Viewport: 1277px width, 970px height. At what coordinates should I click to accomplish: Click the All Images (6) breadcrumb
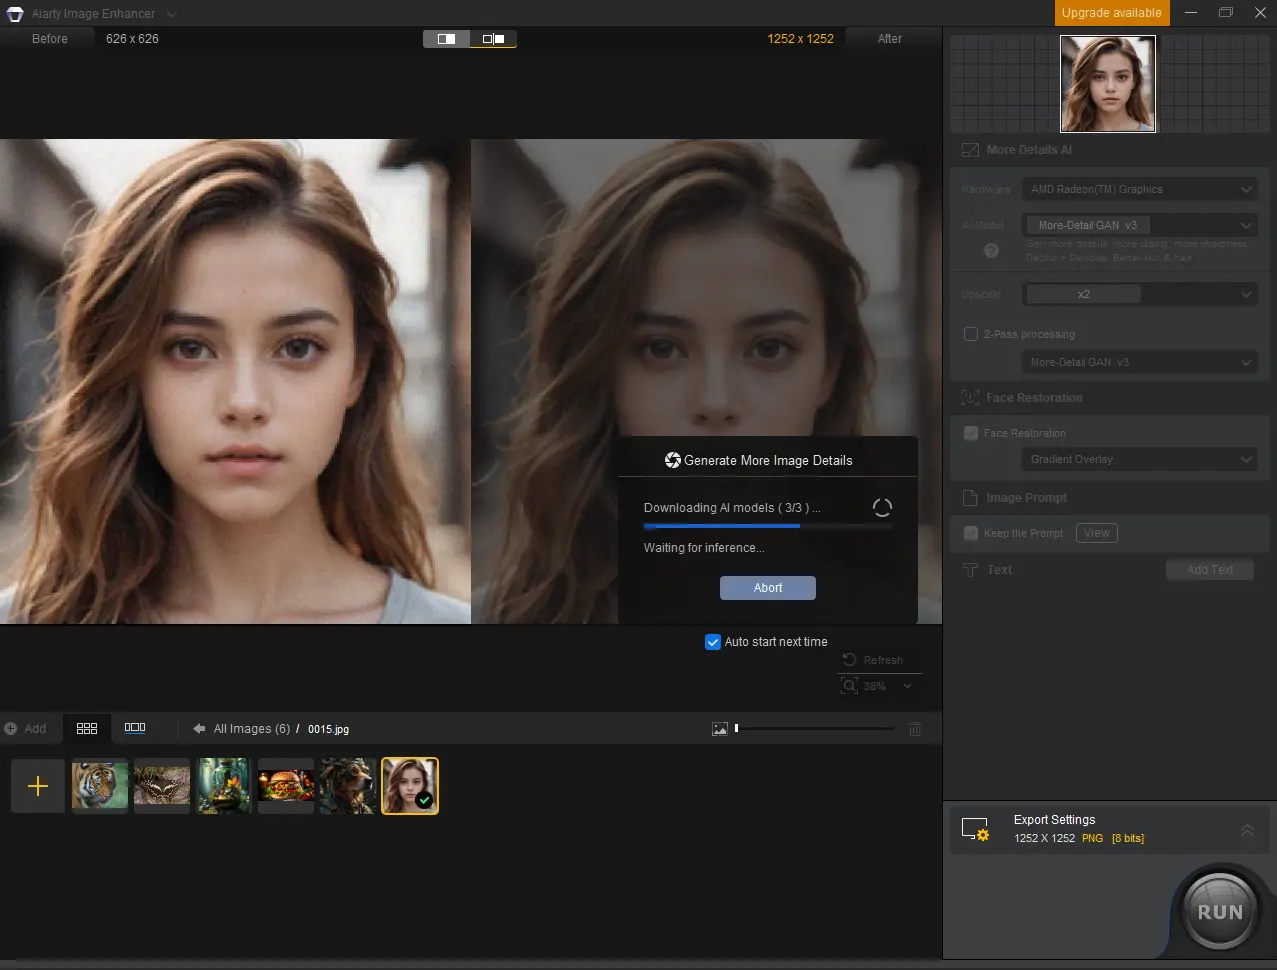coord(252,729)
